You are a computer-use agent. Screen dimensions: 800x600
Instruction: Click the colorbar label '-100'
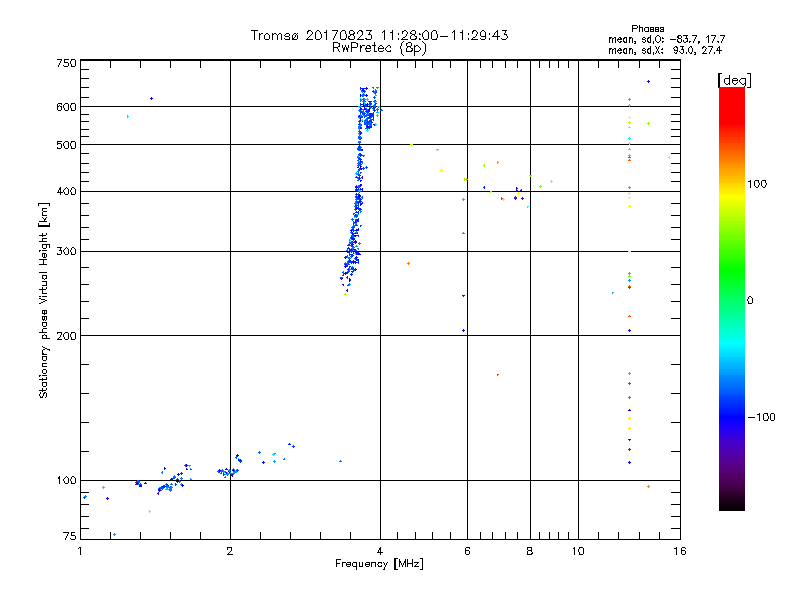coord(761,417)
